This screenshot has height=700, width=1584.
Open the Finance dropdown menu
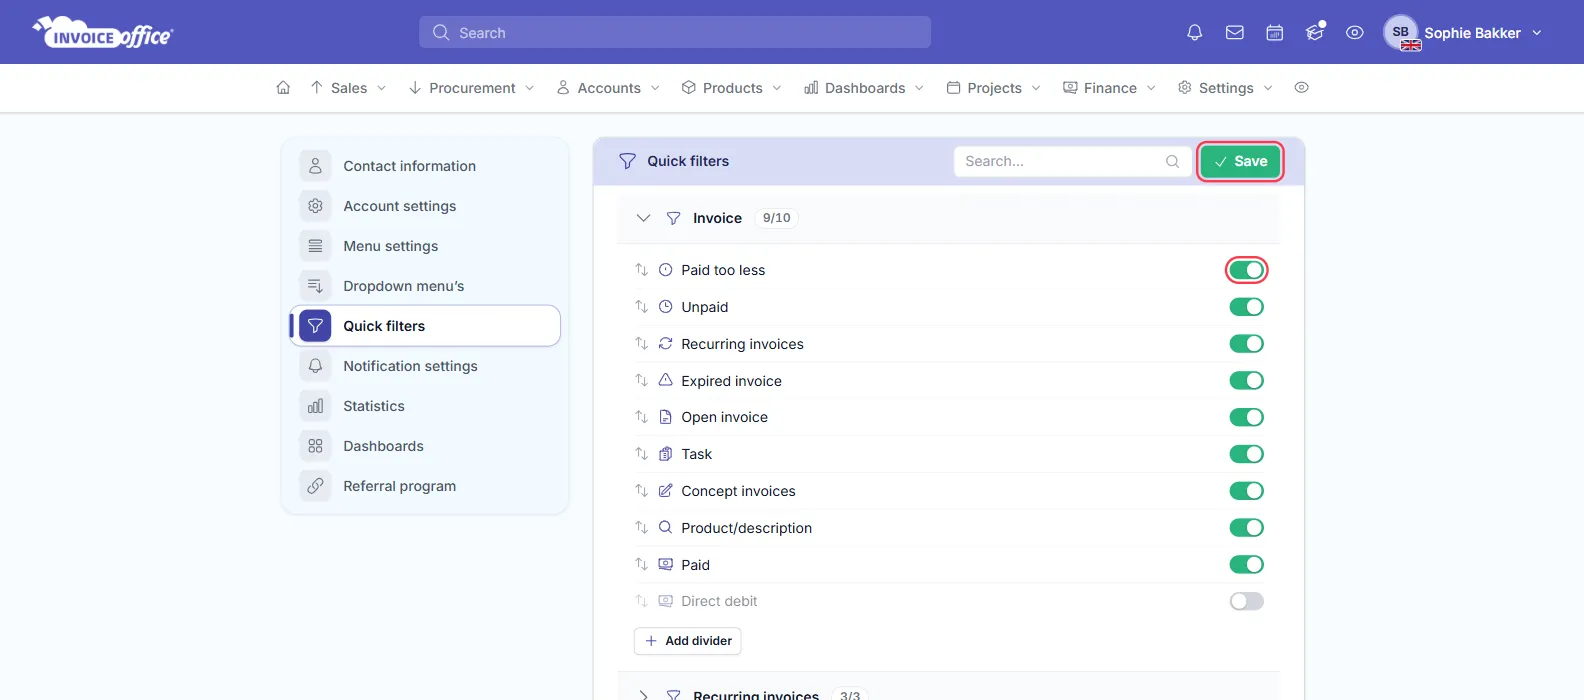tap(1109, 88)
